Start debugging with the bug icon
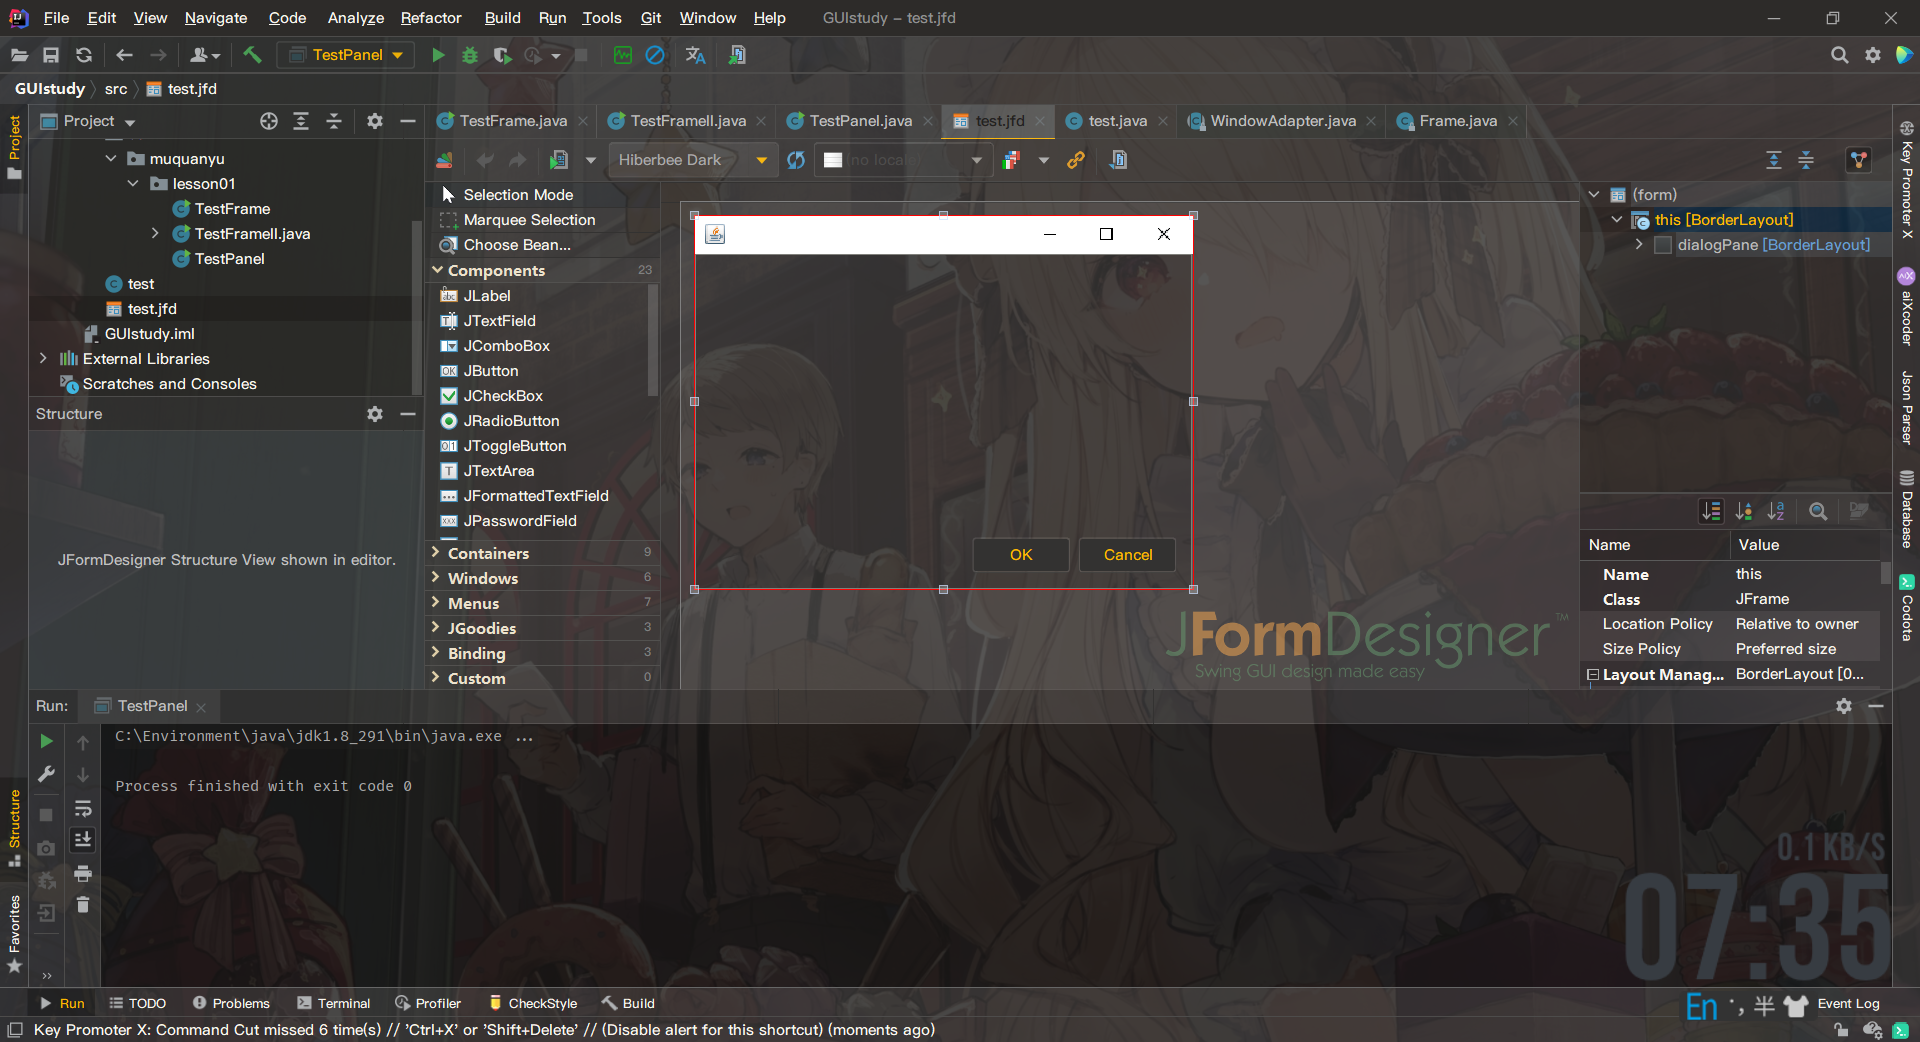Screen dimensions: 1920x1042 [x=470, y=55]
